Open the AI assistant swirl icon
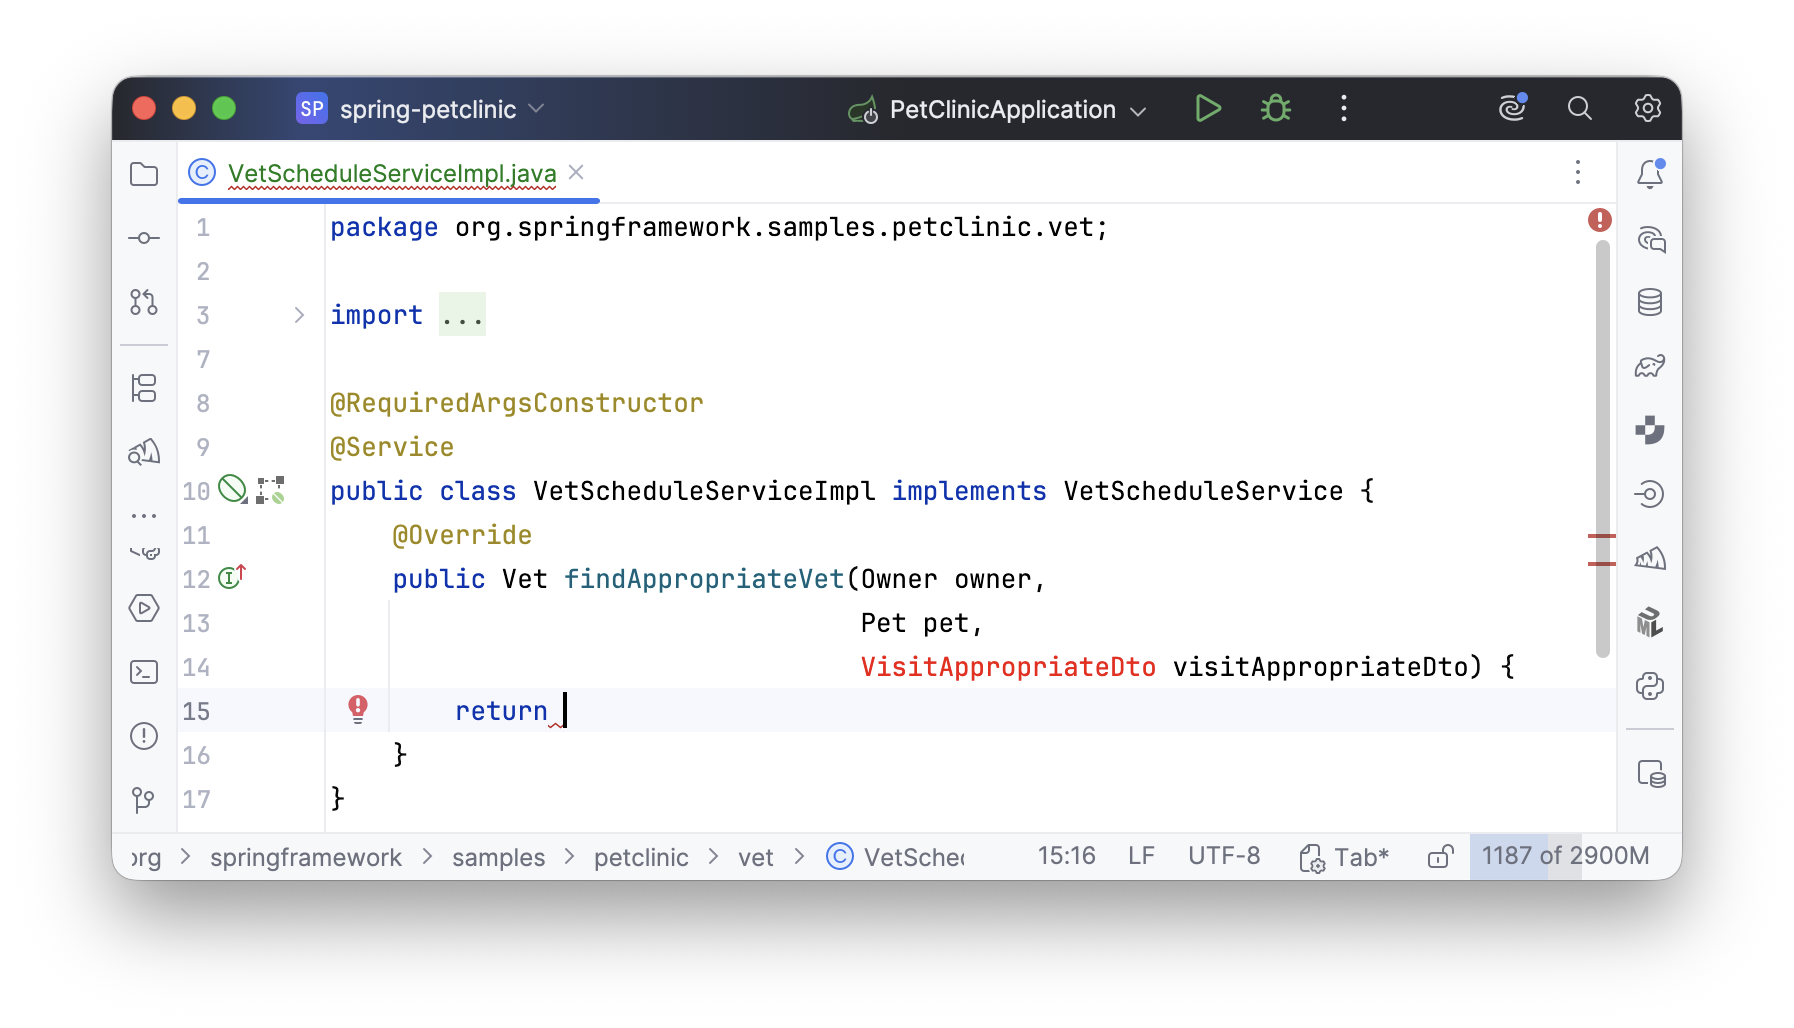The height and width of the screenshot is (1028, 1794). pyautogui.click(x=1513, y=107)
